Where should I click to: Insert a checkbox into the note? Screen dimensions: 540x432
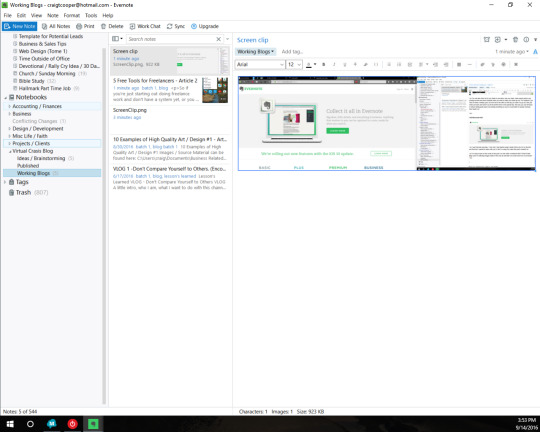point(410,64)
